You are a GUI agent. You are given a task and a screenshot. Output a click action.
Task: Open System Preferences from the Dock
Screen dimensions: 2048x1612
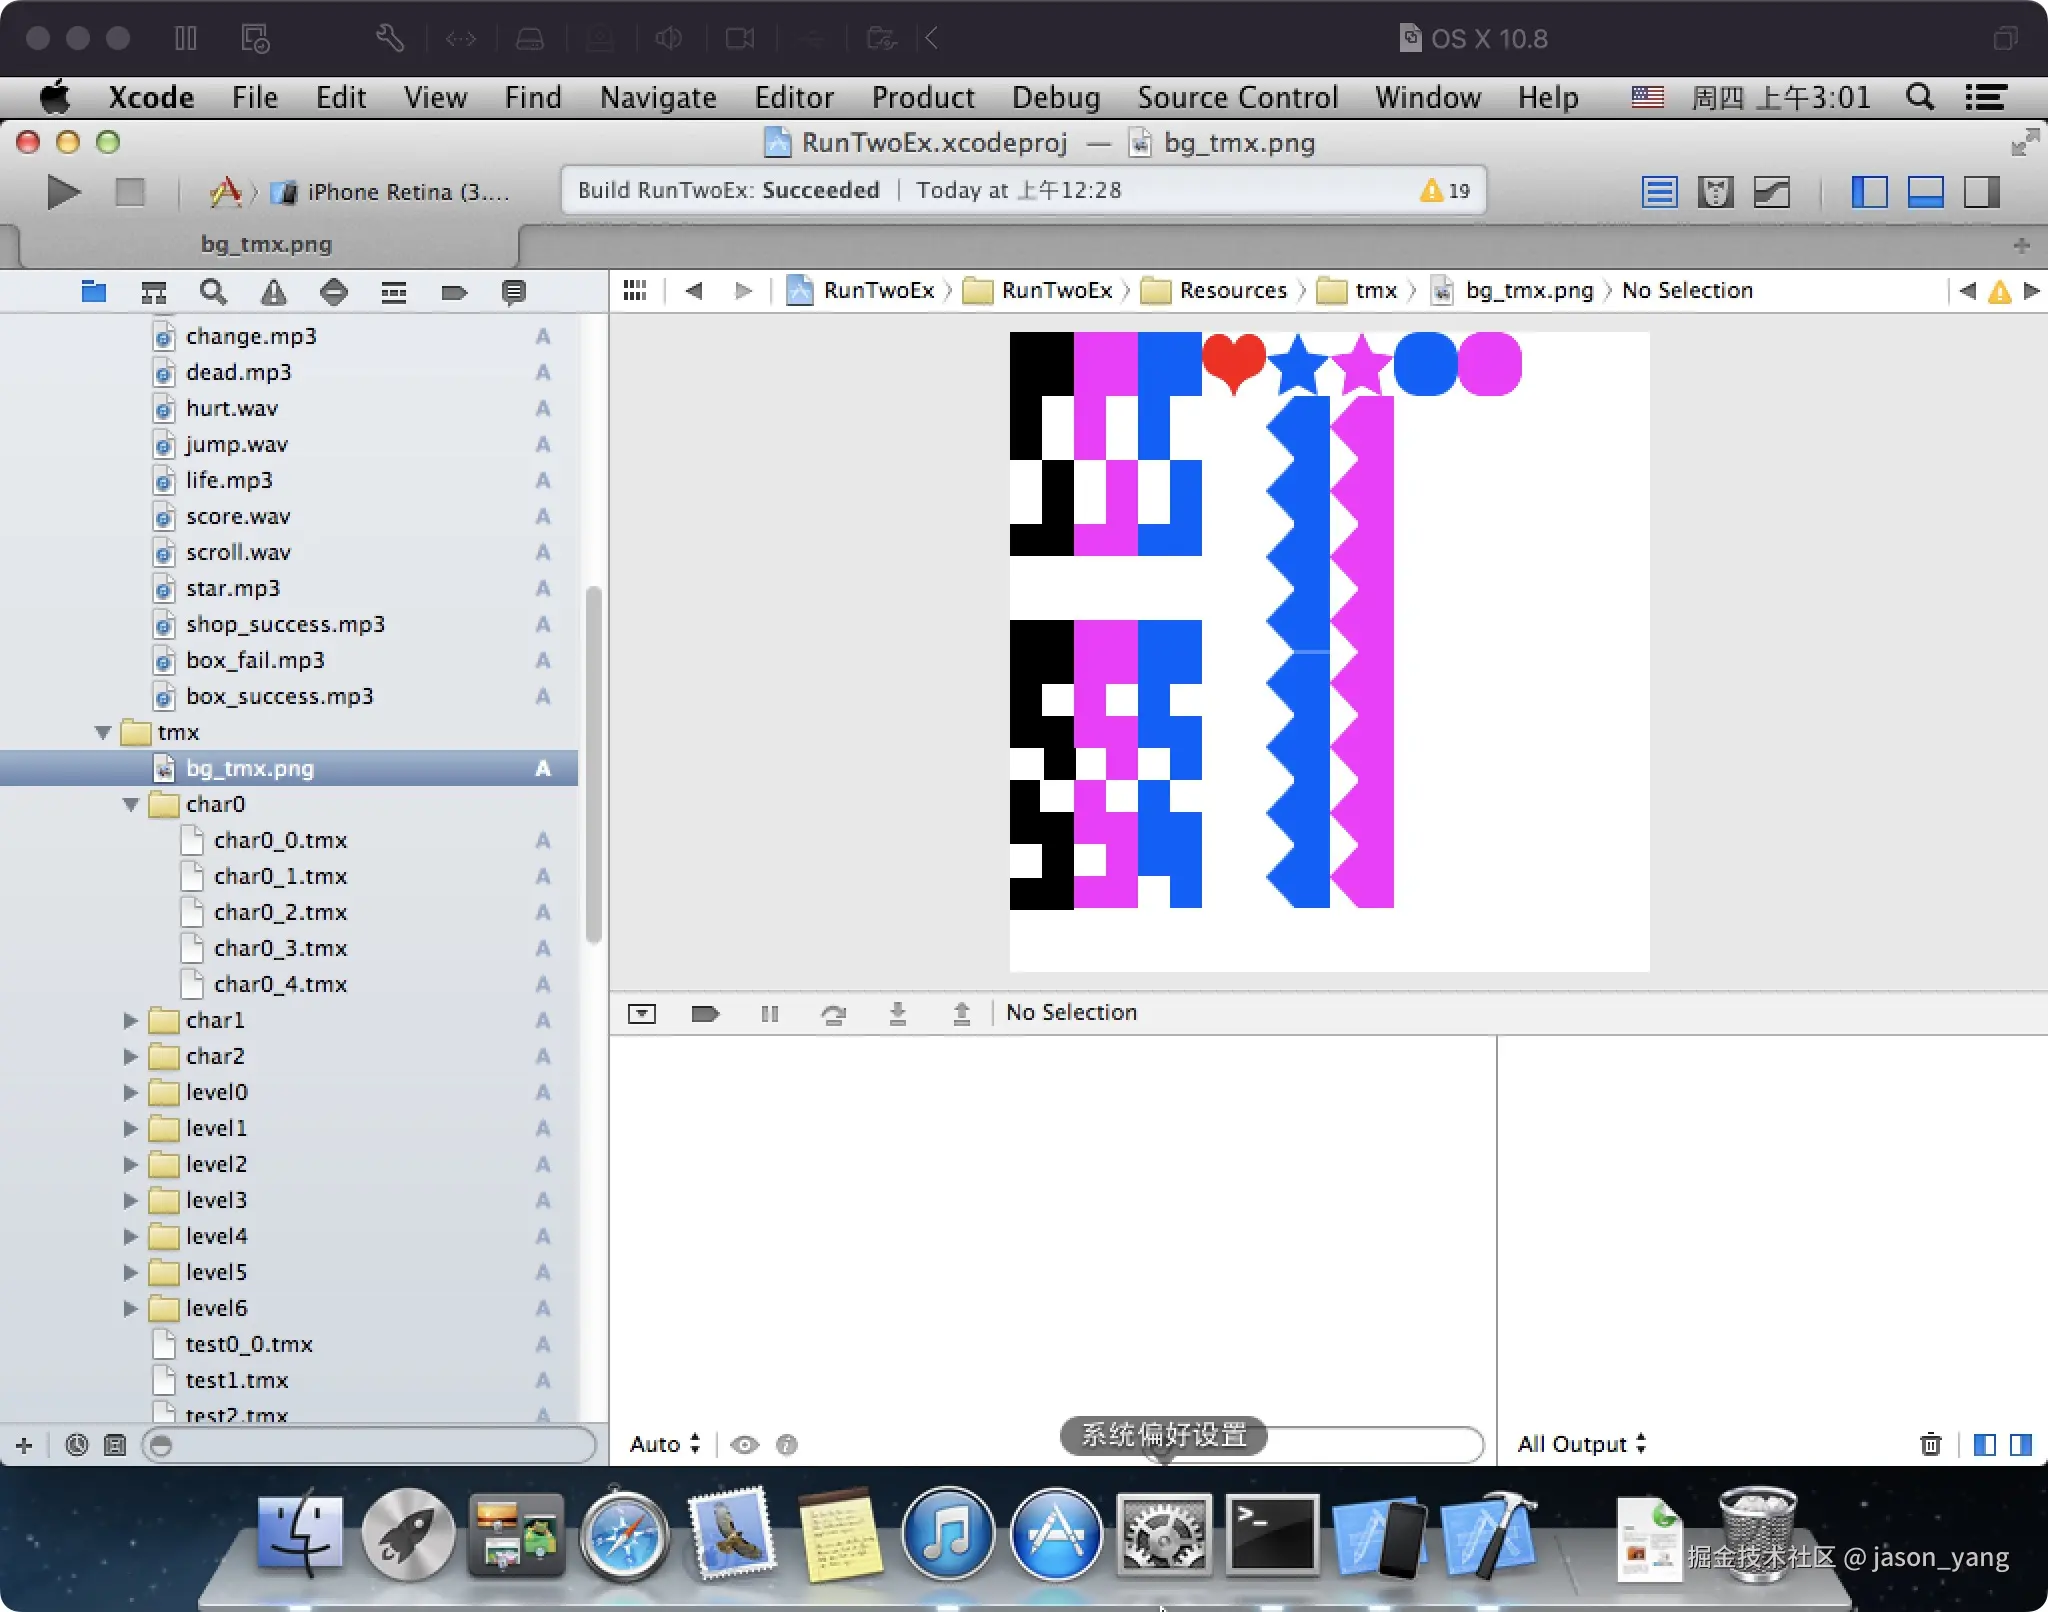1163,1535
